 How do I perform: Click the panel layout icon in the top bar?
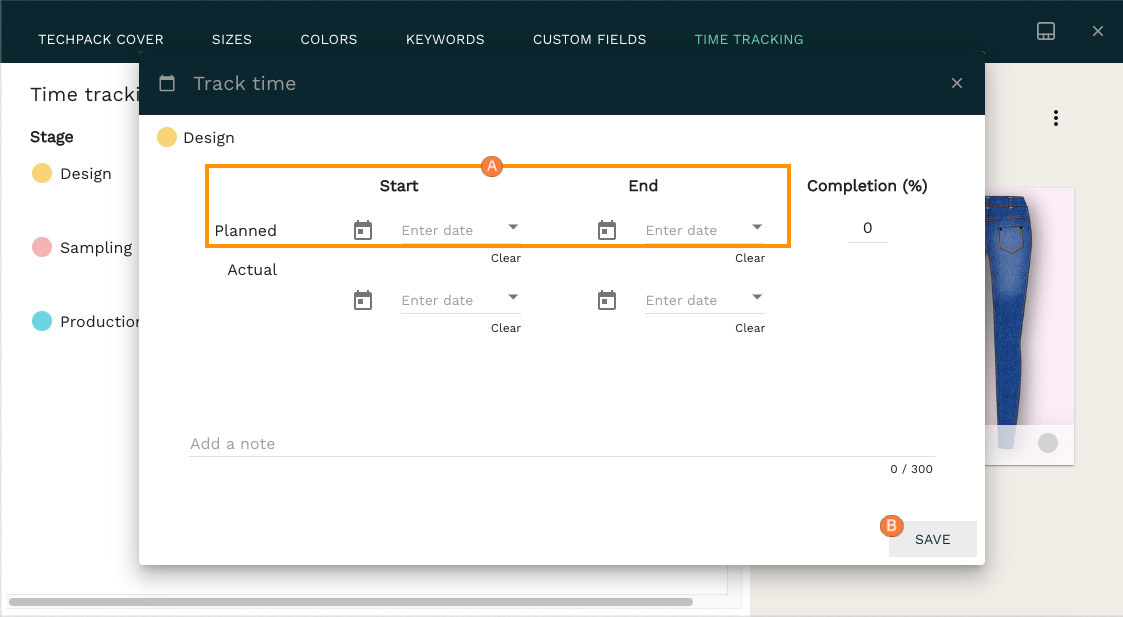point(1046,31)
